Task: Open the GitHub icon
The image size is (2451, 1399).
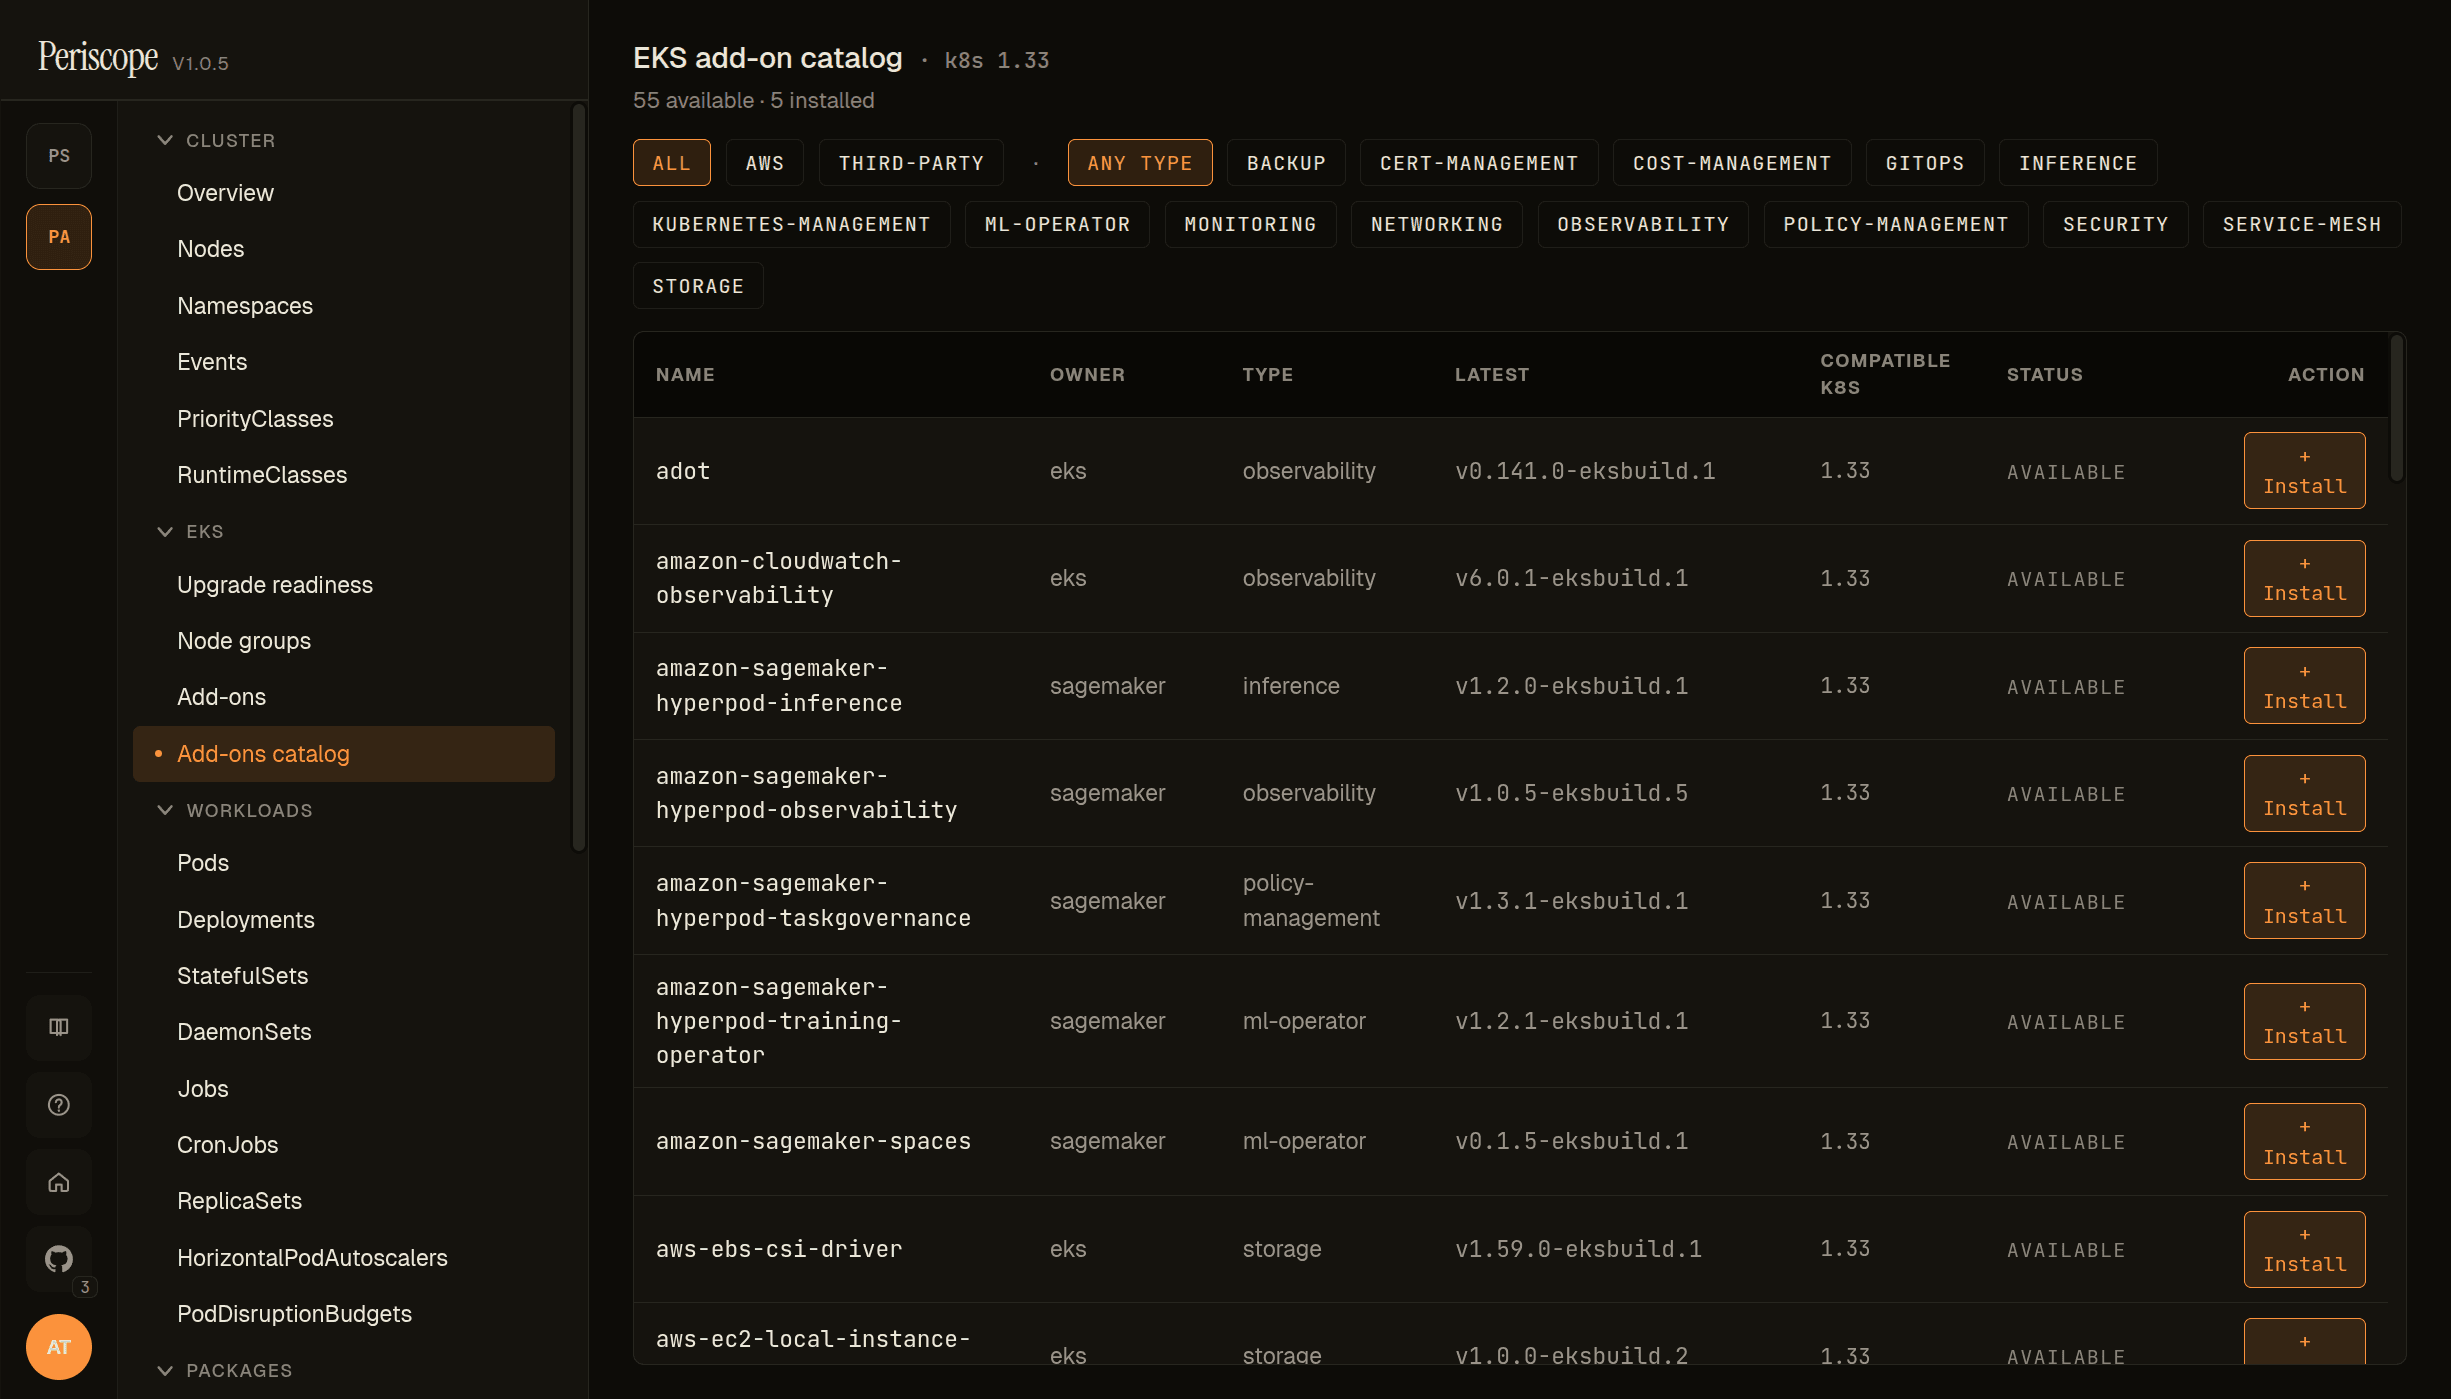Action: [59, 1259]
